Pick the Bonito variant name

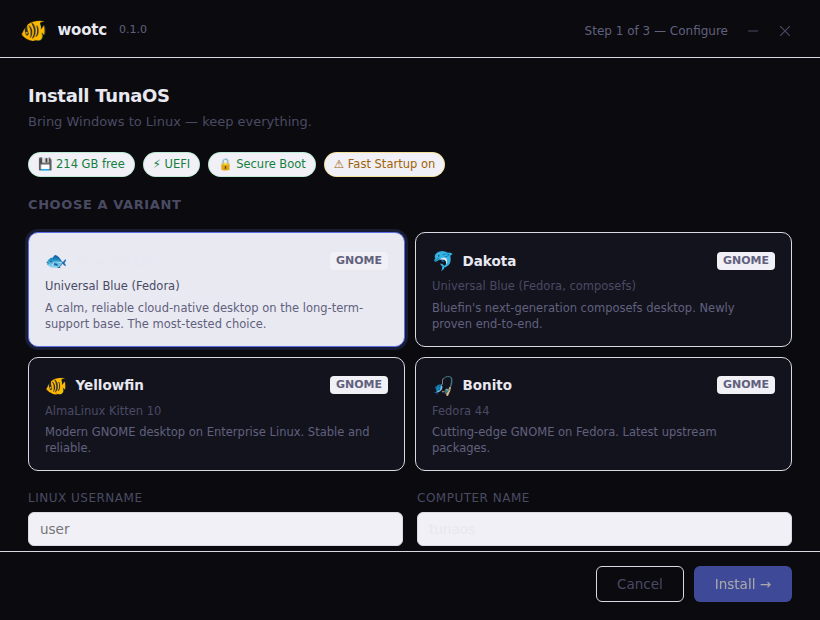point(487,385)
